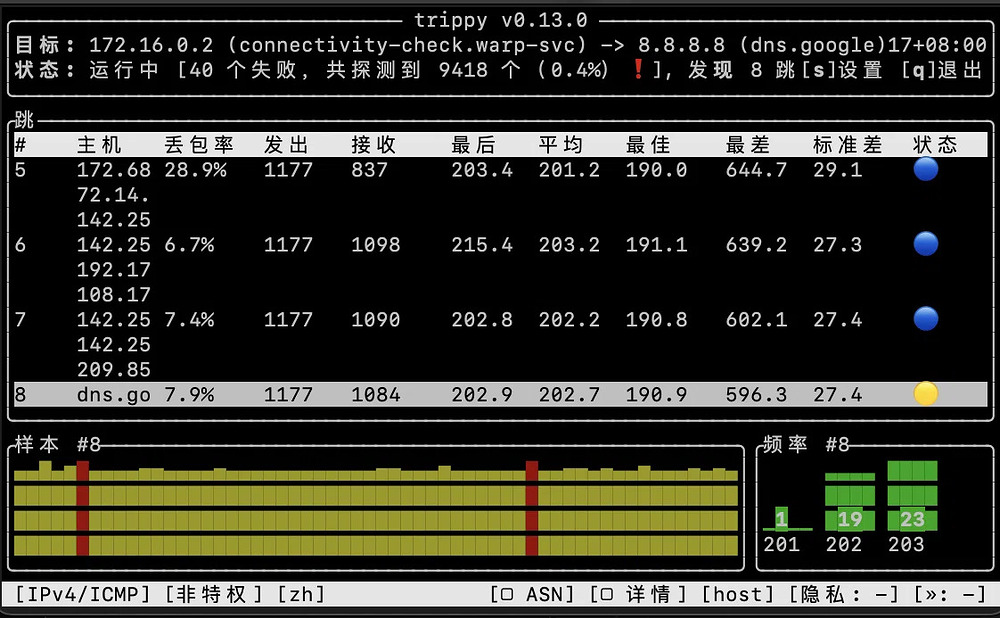
Task: Click the 596.3 worst latency value
Action: coord(756,395)
